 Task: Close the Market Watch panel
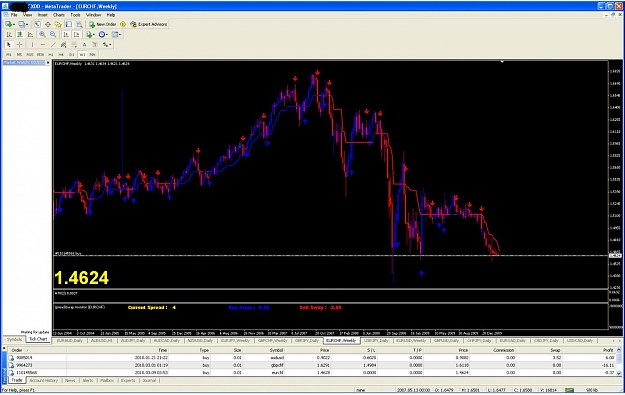(48, 63)
